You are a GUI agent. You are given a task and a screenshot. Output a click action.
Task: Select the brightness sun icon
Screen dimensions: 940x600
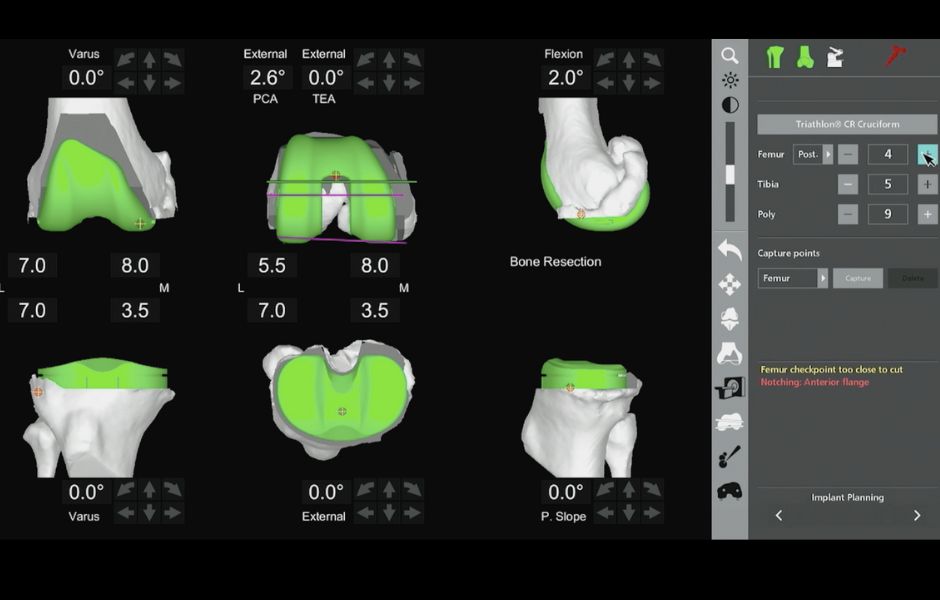click(x=730, y=80)
